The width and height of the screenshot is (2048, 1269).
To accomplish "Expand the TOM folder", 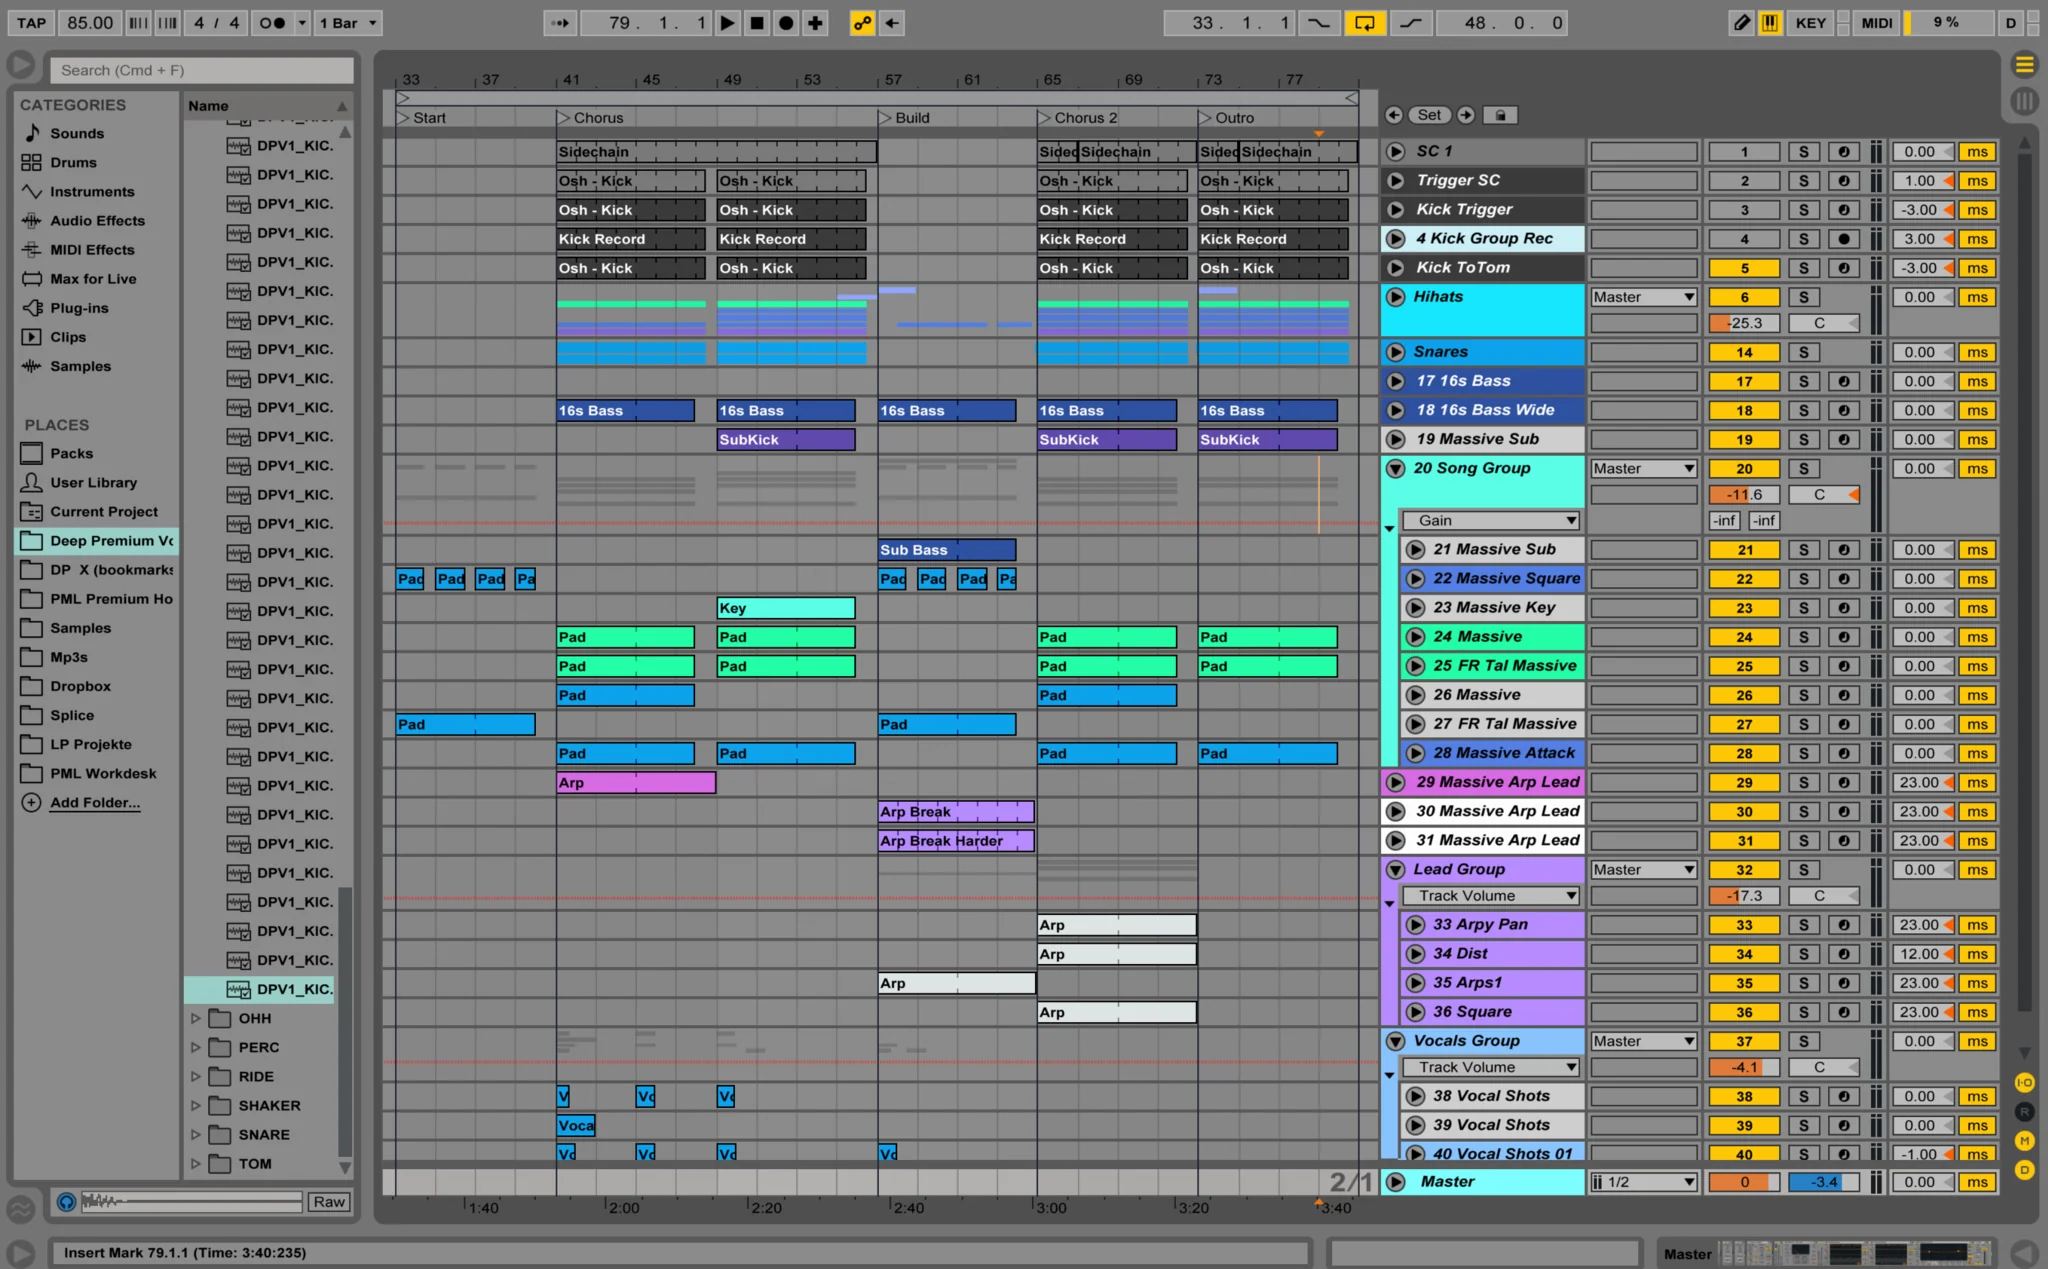I will click(196, 1164).
